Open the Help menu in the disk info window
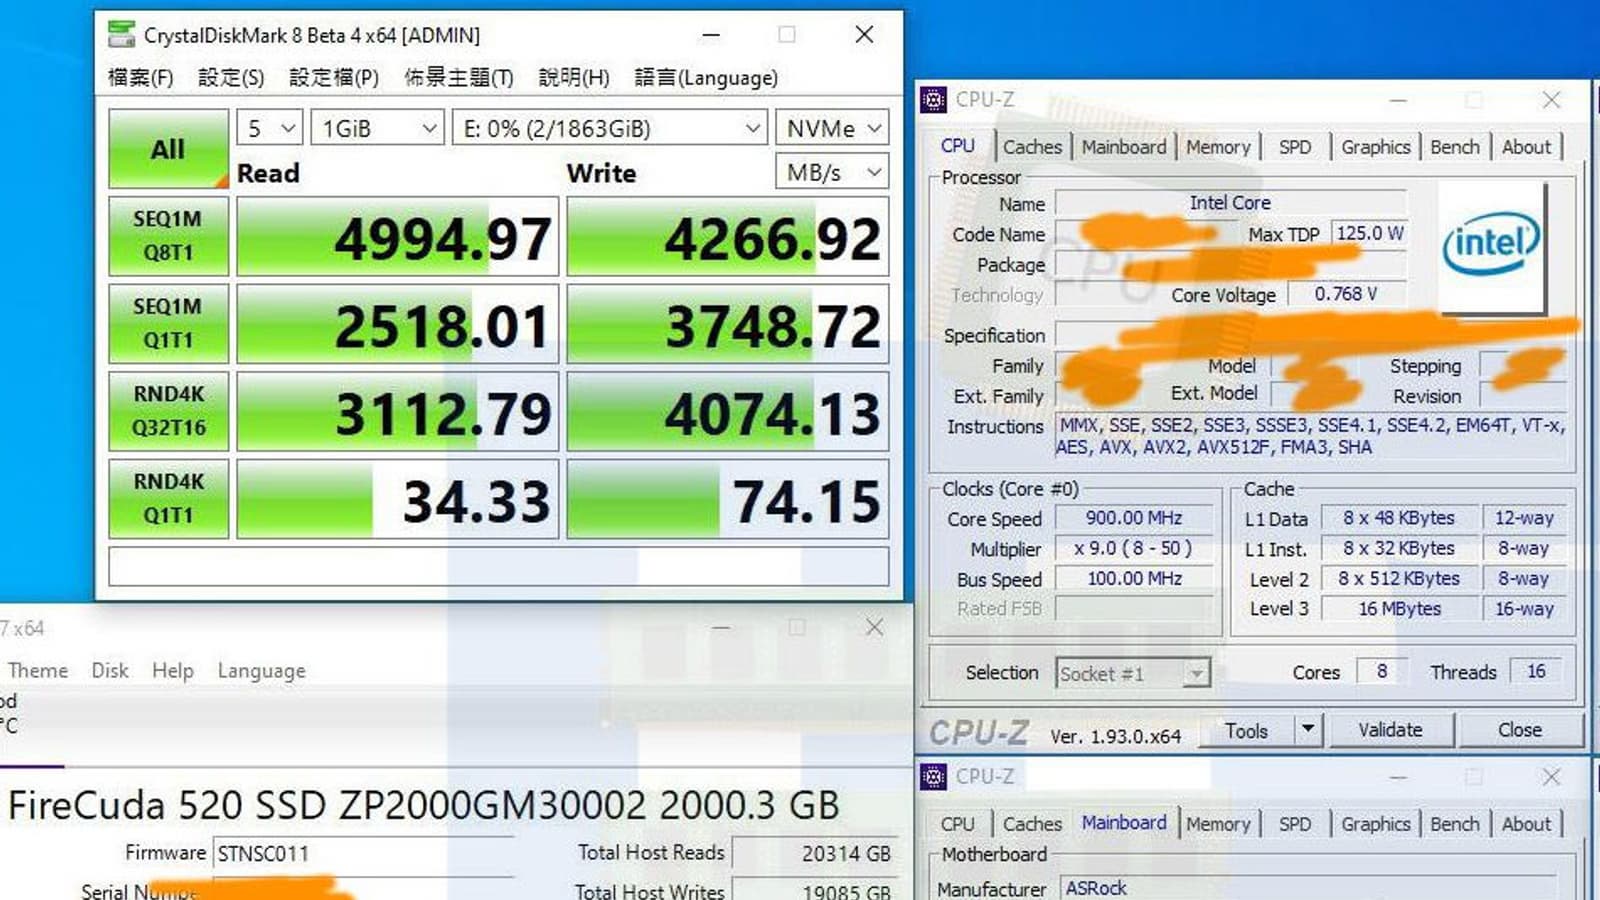This screenshot has width=1600, height=900. click(x=173, y=670)
